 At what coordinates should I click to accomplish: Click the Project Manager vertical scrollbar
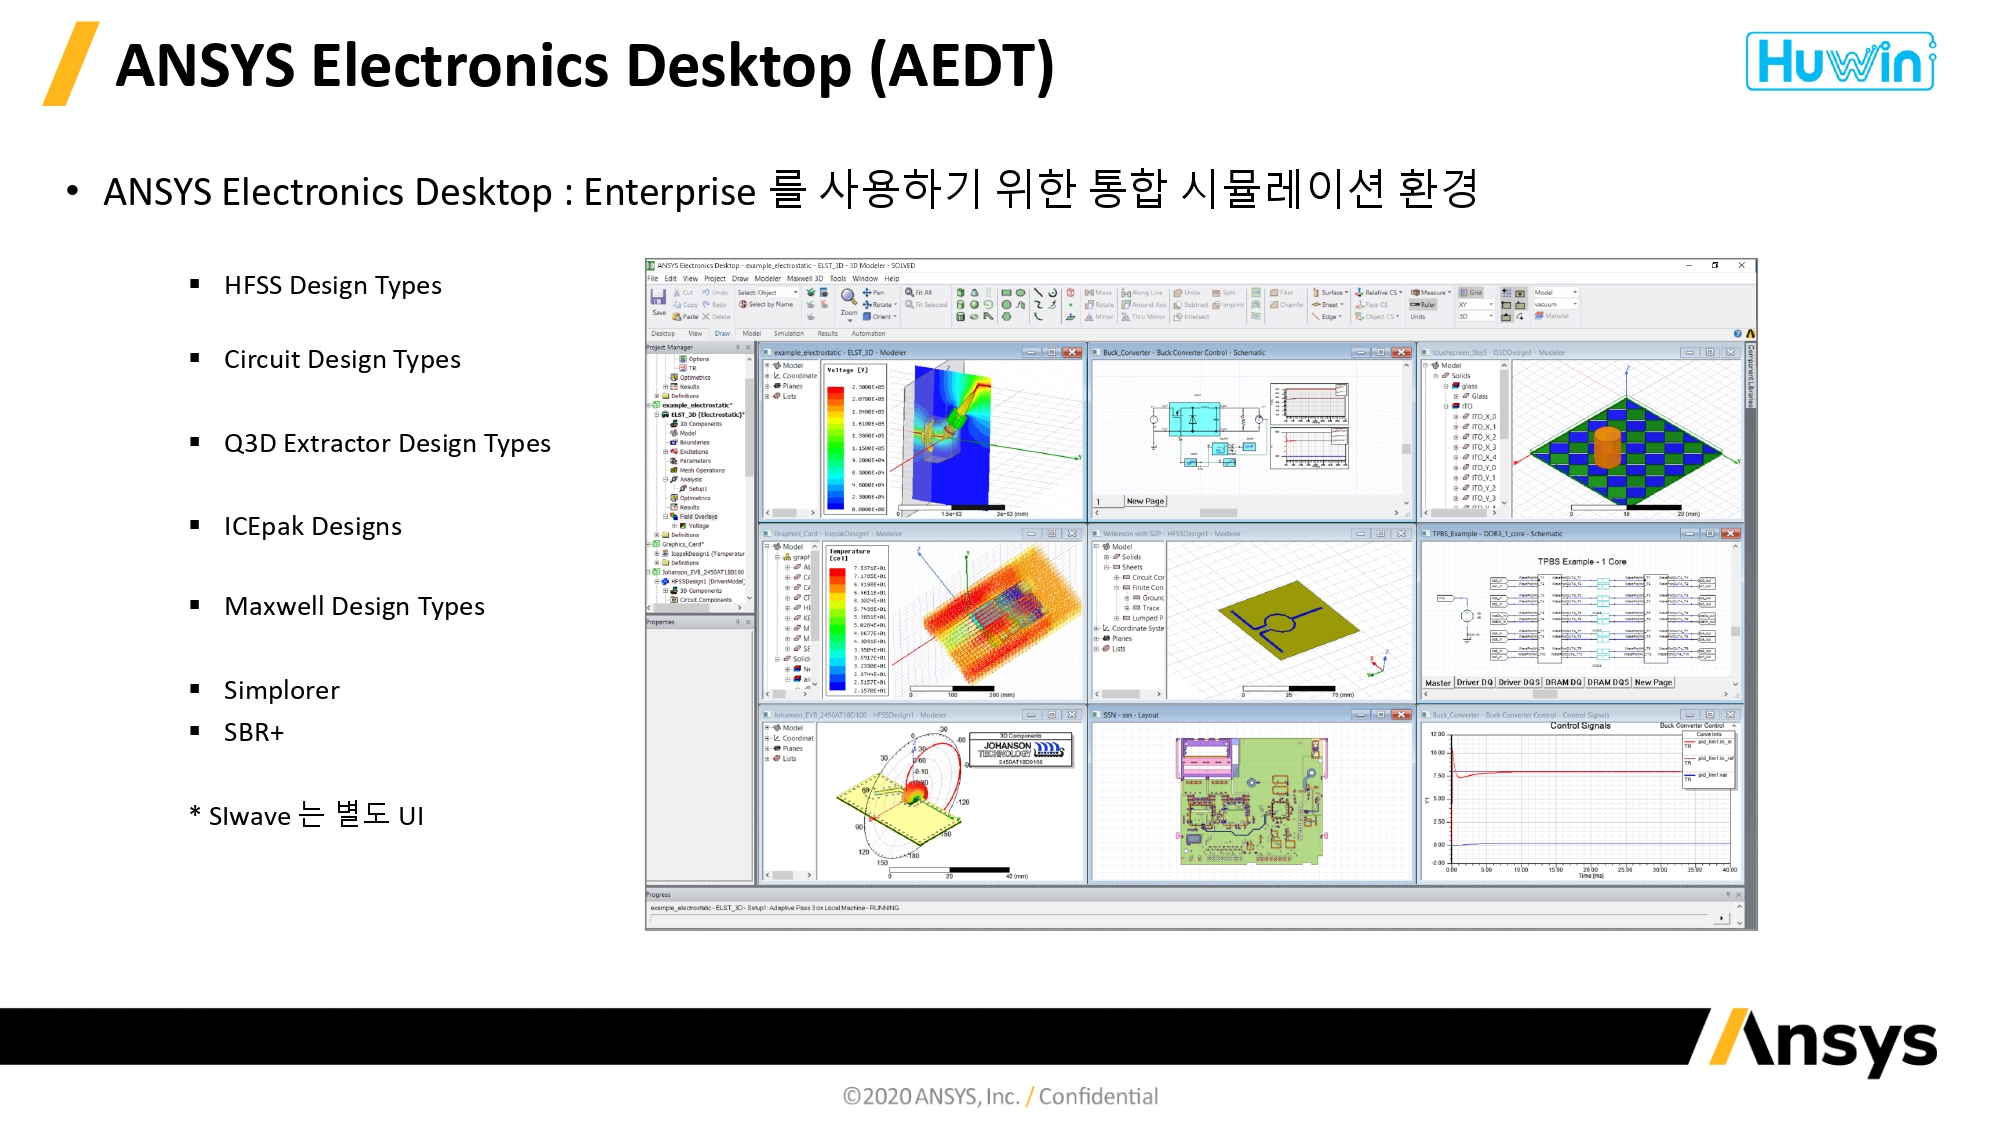(749, 430)
